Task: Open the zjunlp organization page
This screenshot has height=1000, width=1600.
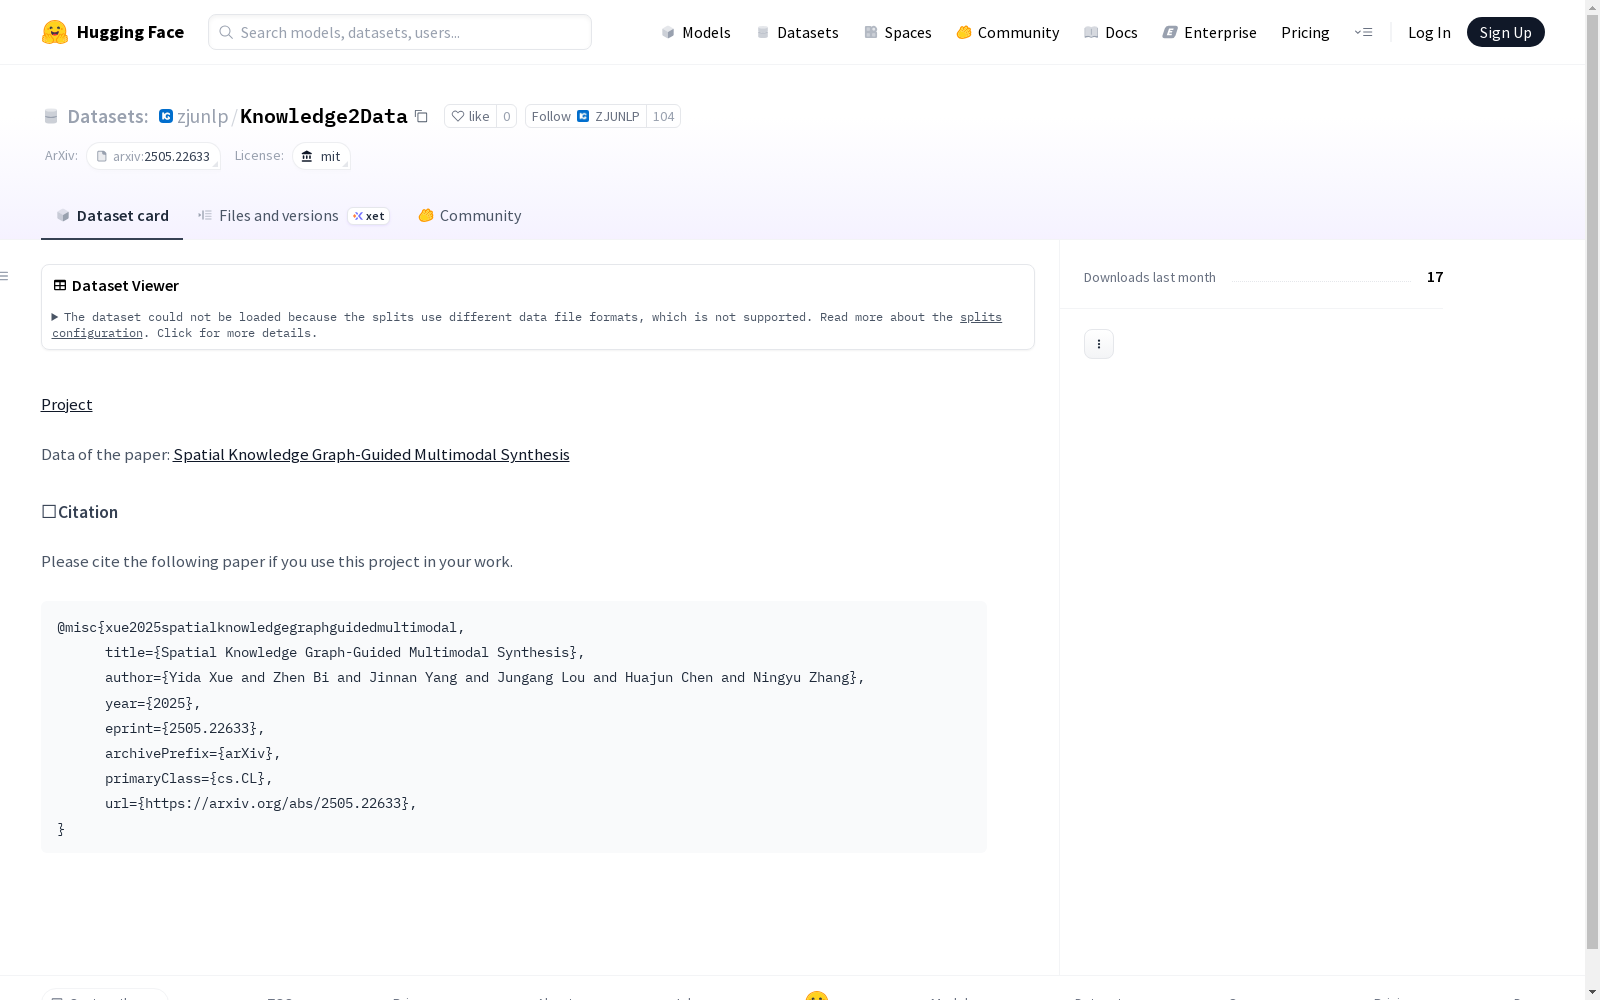Action: (203, 116)
